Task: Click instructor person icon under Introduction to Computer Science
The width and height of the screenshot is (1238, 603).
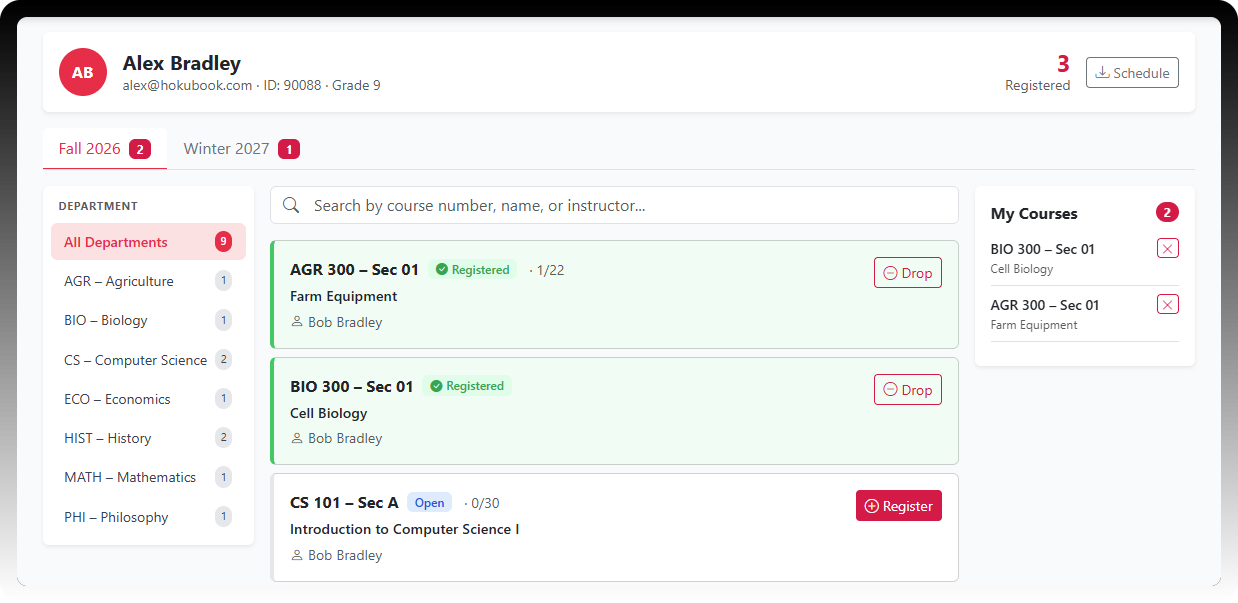Action: pyautogui.click(x=297, y=555)
